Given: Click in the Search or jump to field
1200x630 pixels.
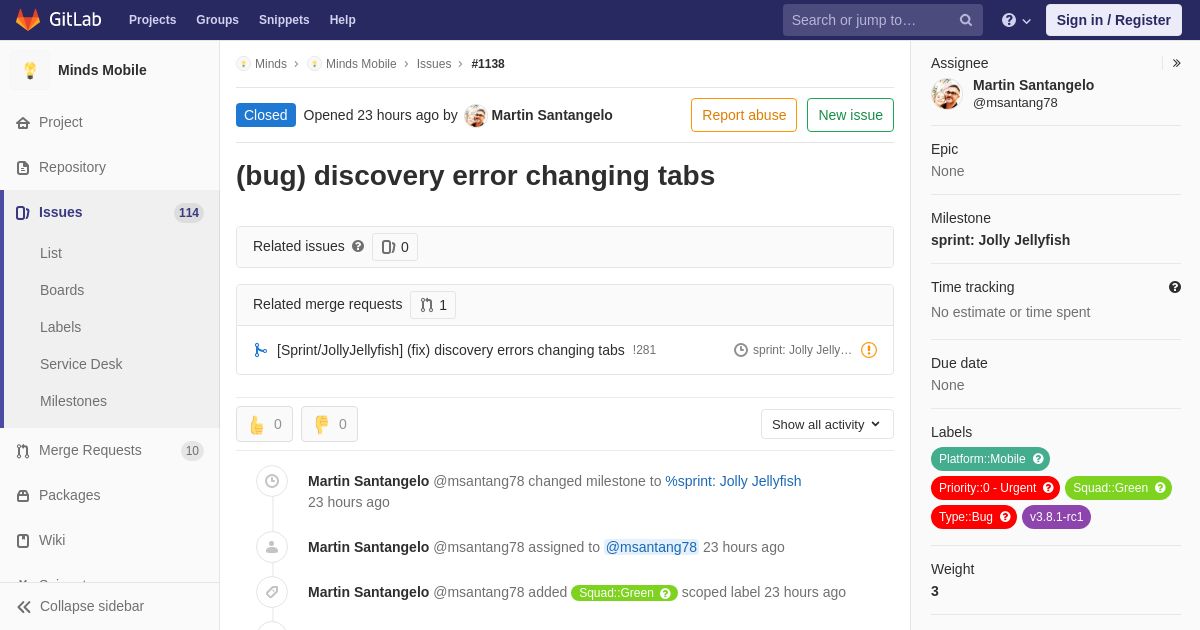Looking at the screenshot, I should pyautogui.click(x=870, y=20).
